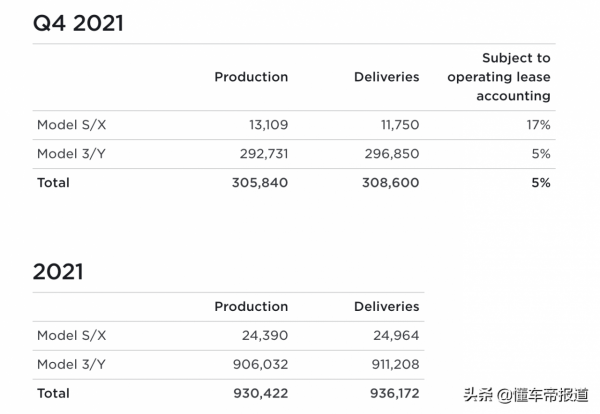Select the Deliveries header in Q4 2021 table
Image resolution: width=600 pixels, height=414 pixels.
(x=387, y=77)
